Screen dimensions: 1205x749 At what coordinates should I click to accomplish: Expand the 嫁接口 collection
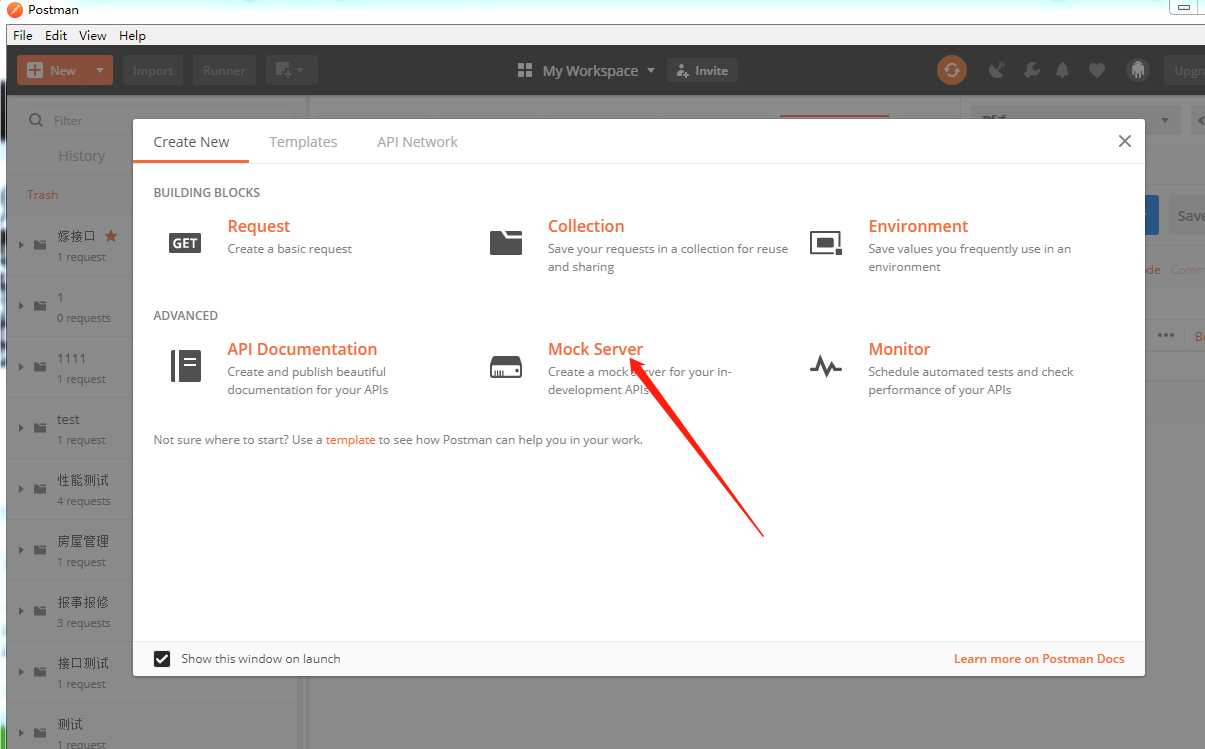(21, 245)
